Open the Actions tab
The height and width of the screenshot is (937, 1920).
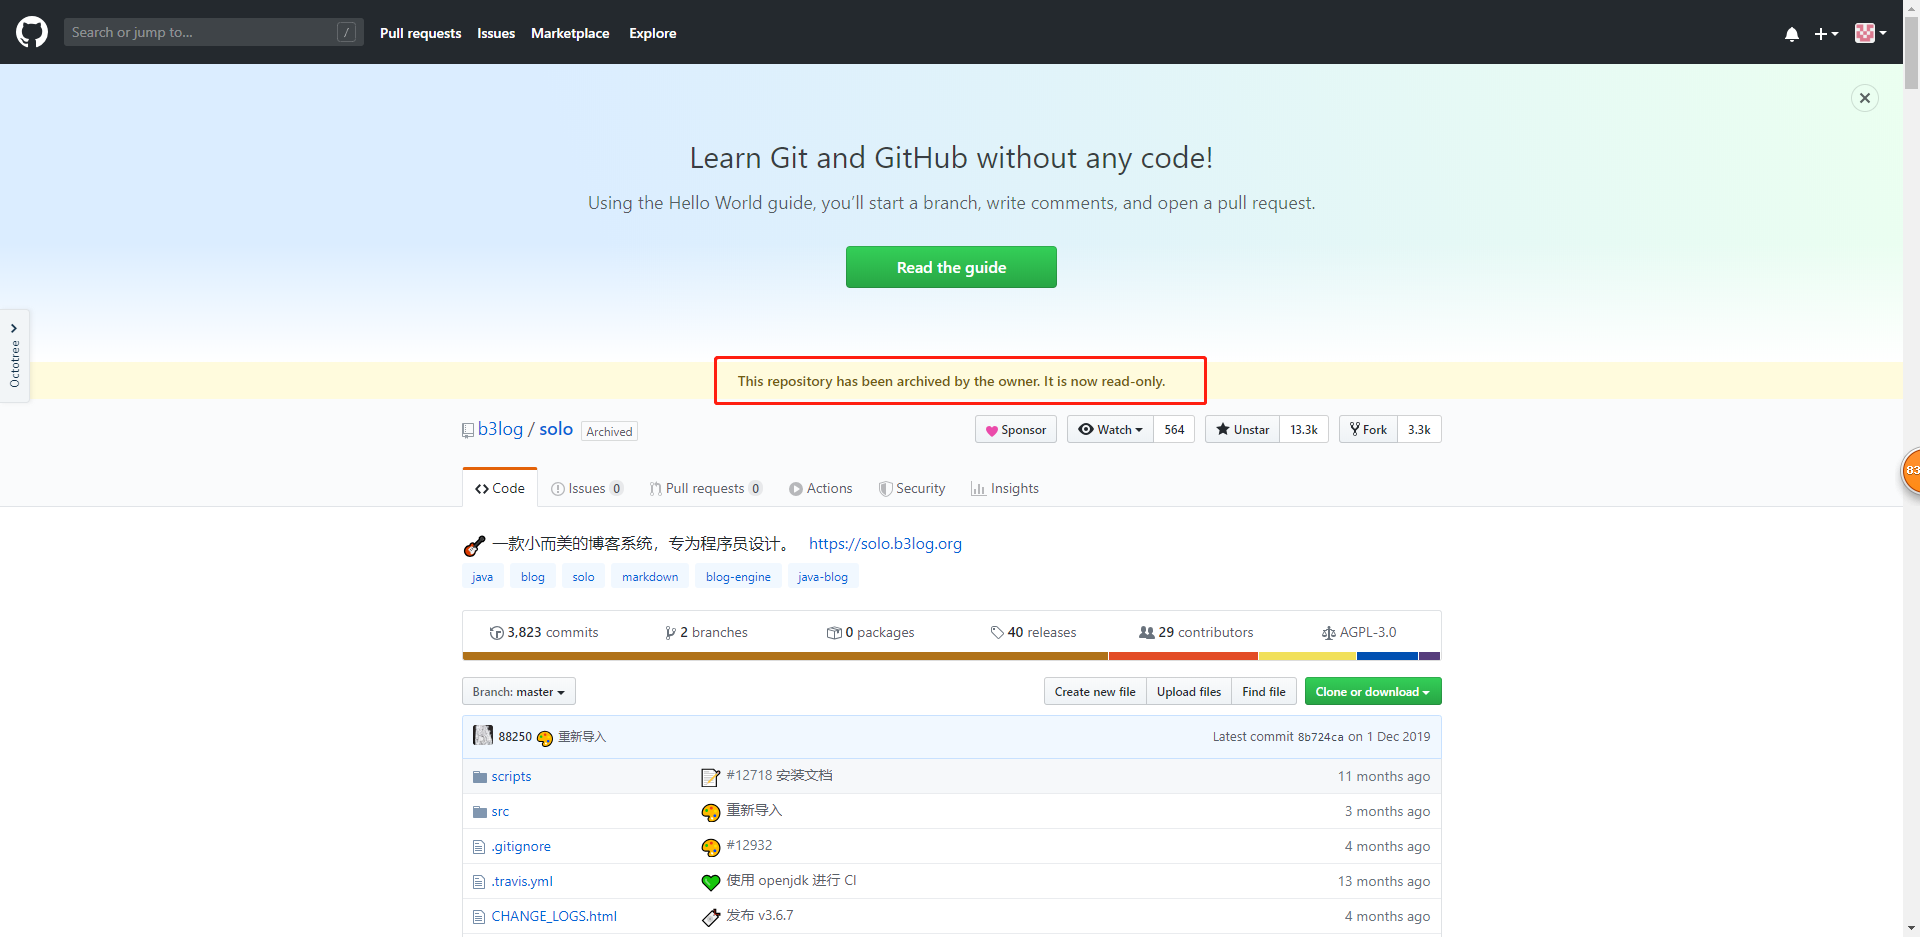coord(820,488)
